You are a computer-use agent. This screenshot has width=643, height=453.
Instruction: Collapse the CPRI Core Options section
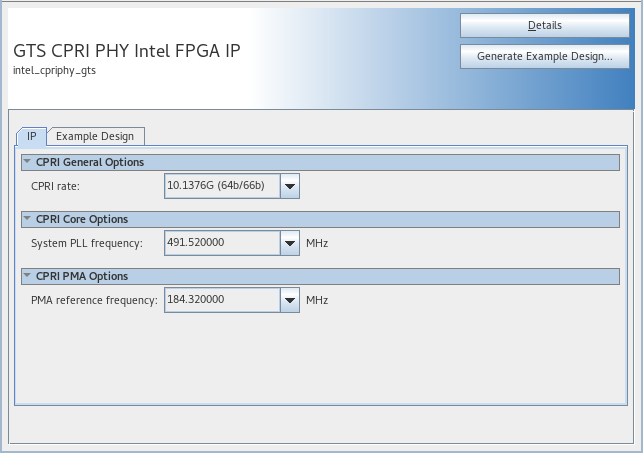(27, 219)
